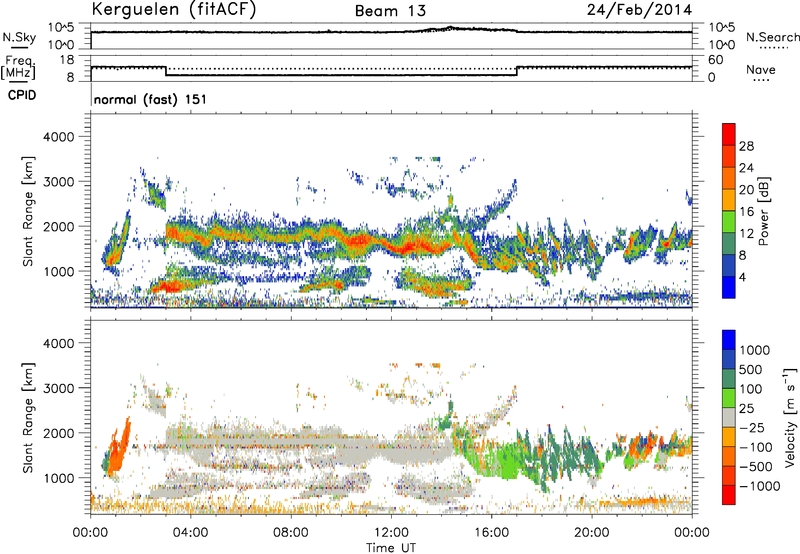Click the 'Beam 13' label

390,11
